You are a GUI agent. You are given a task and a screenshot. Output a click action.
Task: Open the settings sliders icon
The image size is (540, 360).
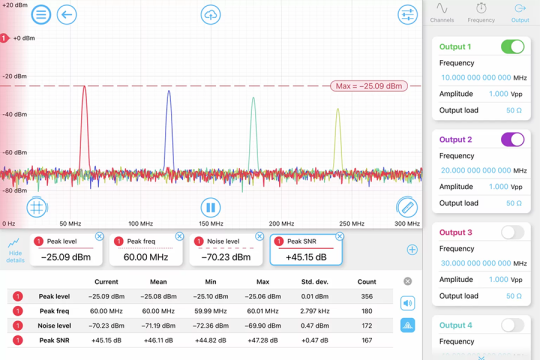(x=407, y=15)
